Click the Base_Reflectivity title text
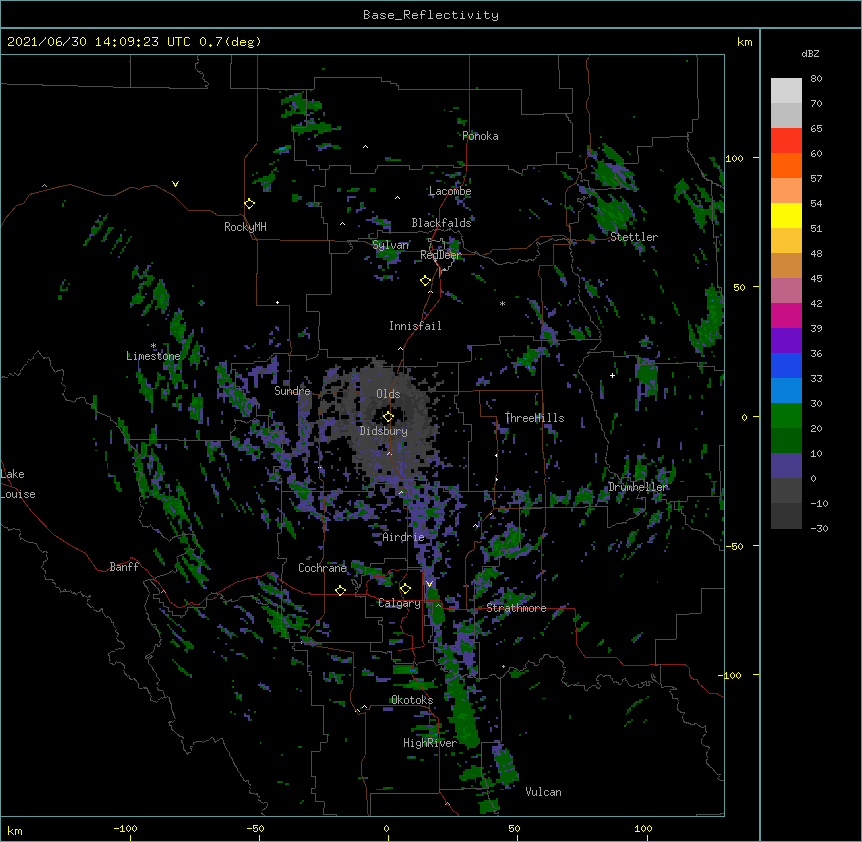Image resolution: width=862 pixels, height=842 pixels. coord(431,15)
